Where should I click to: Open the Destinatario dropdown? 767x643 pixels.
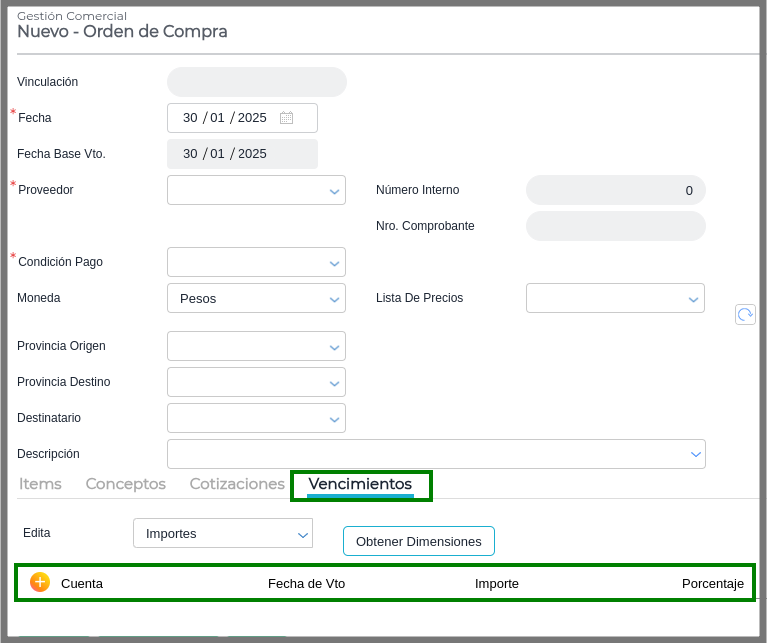pyautogui.click(x=256, y=418)
